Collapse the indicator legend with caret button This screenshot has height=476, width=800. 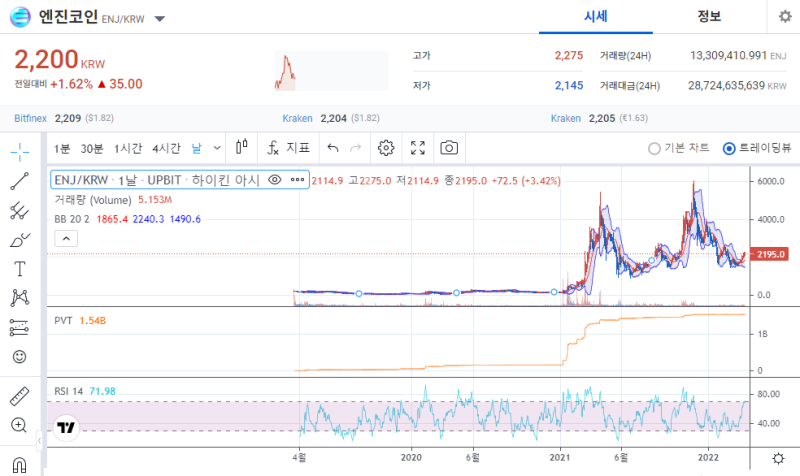66,238
